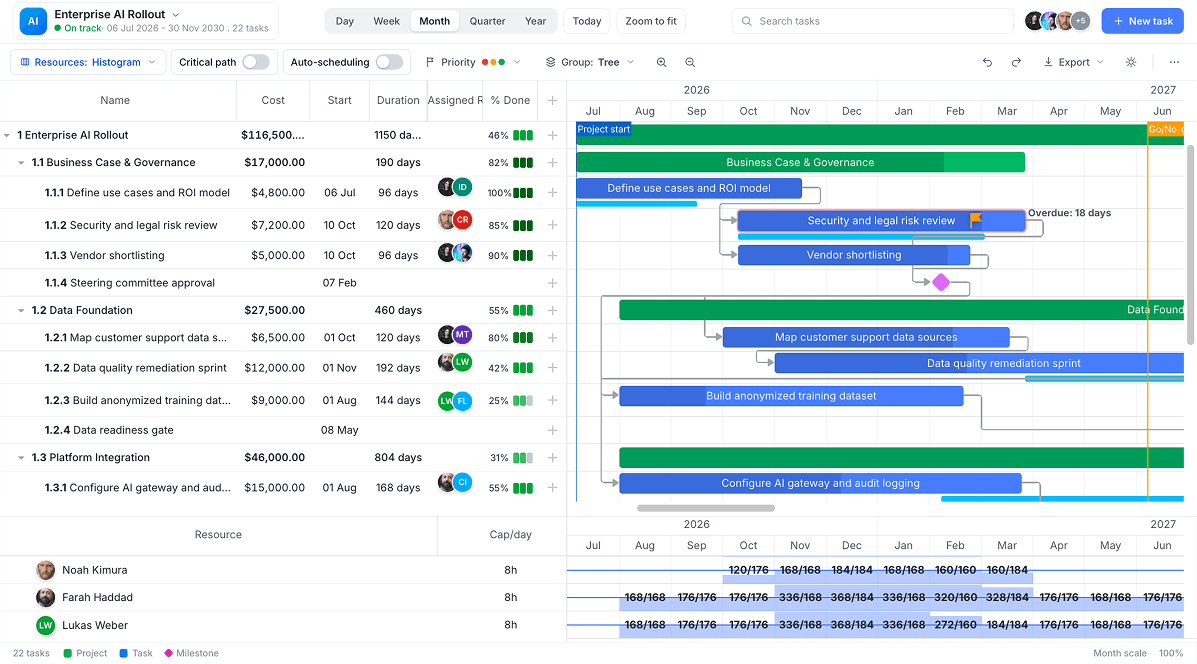This screenshot has height=664, width=1197.
Task: Click the search magnifier icon
Action: coord(747,21)
